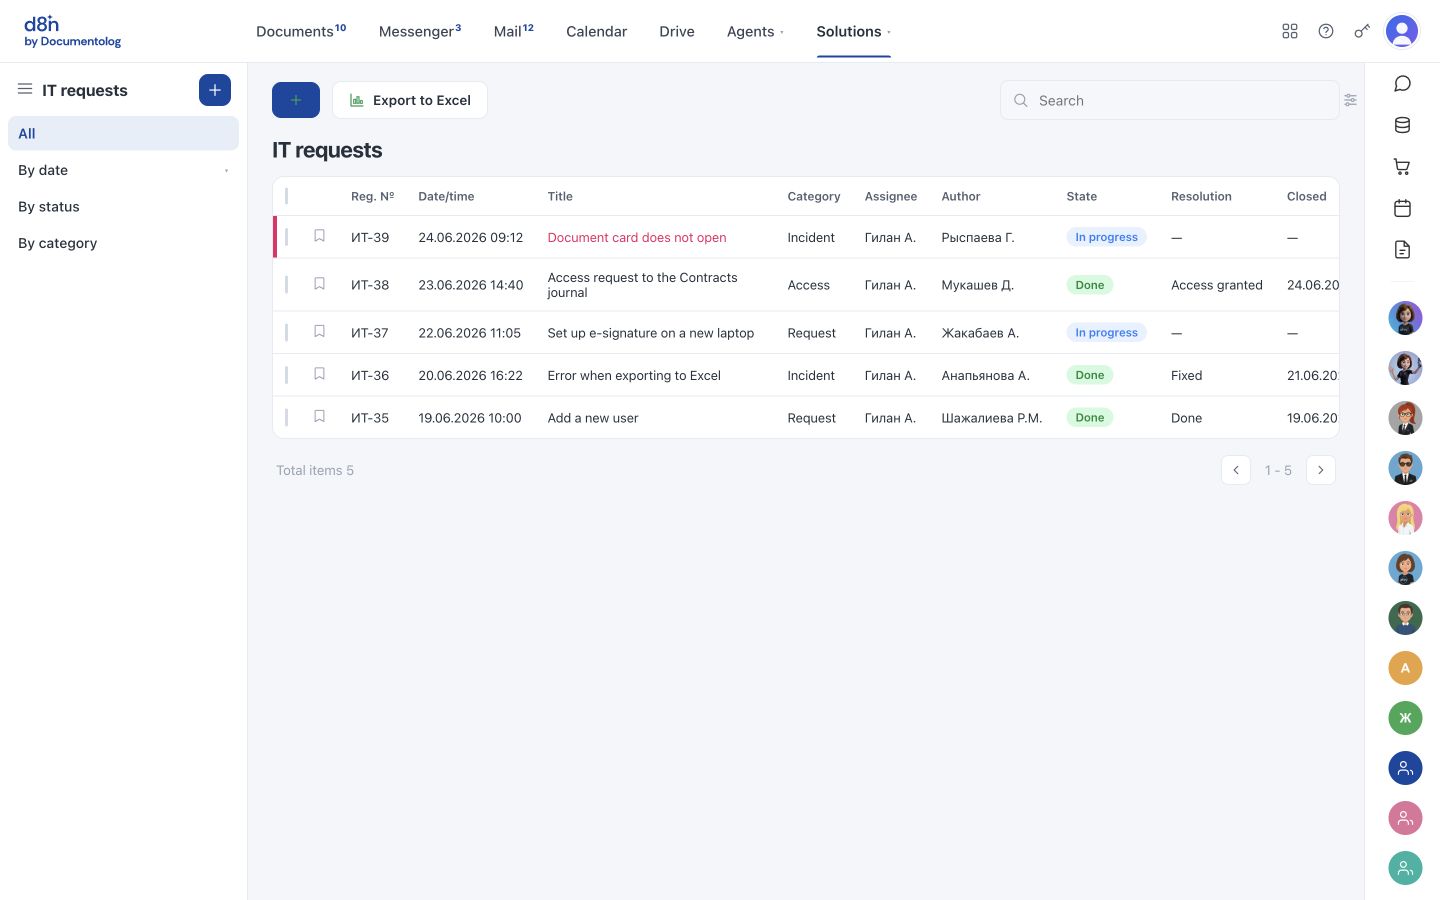Click the green 'Ж' contact avatar
Image resolution: width=1440 pixels, height=900 pixels.
1405,718
